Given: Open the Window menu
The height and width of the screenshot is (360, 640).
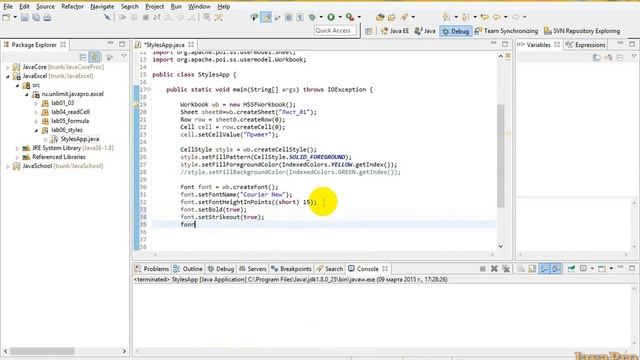Looking at the screenshot, I should pos(199,7).
